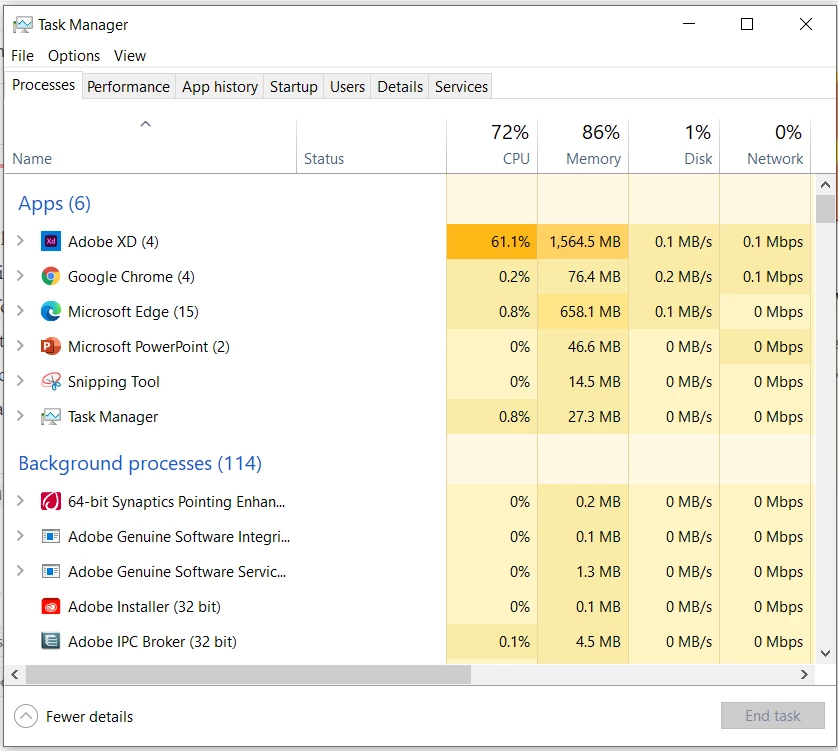This screenshot has width=838, height=751.
Task: Switch to the App history tab
Action: [220, 87]
